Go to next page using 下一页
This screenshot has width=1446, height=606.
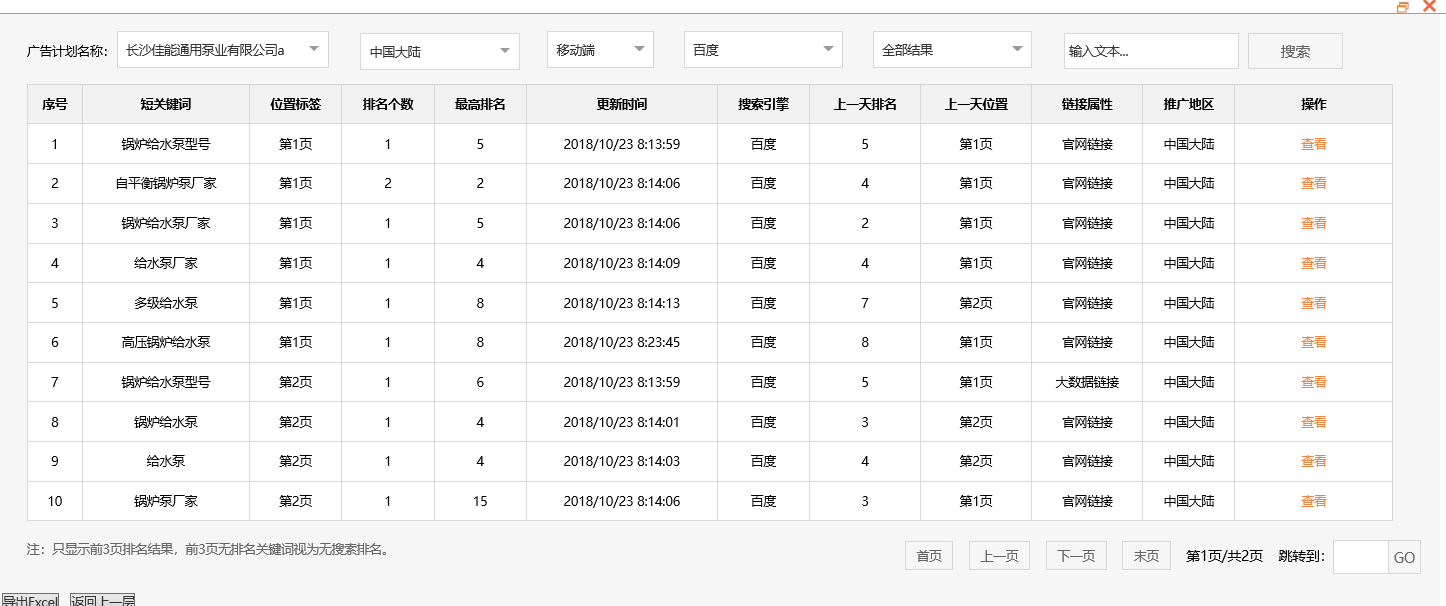[x=1075, y=556]
